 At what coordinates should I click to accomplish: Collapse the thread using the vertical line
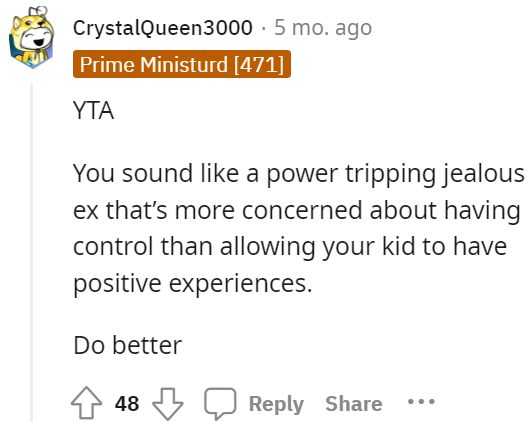32,252
